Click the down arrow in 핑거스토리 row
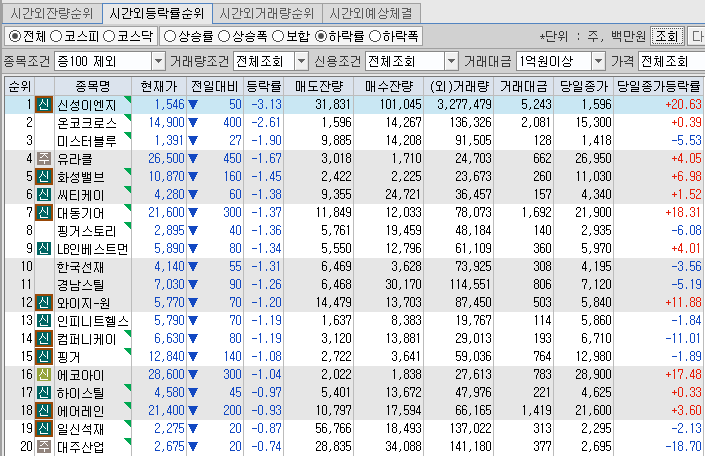This screenshot has width=705, height=456. pos(193,230)
